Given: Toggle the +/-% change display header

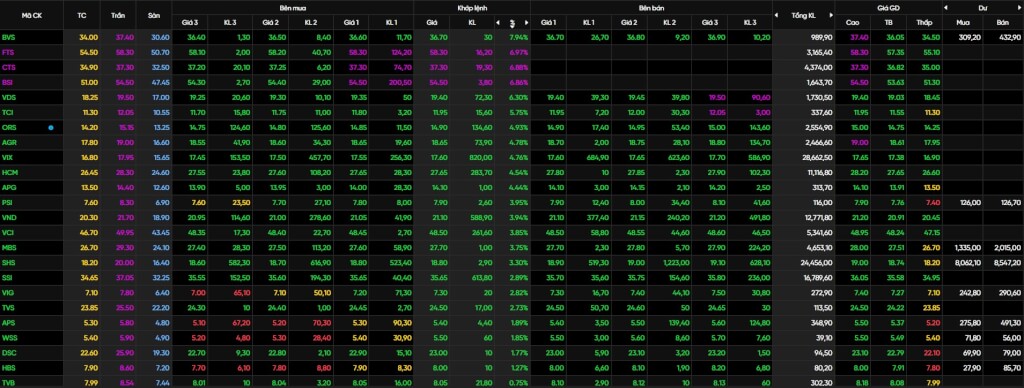Looking at the screenshot, I should [512, 22].
